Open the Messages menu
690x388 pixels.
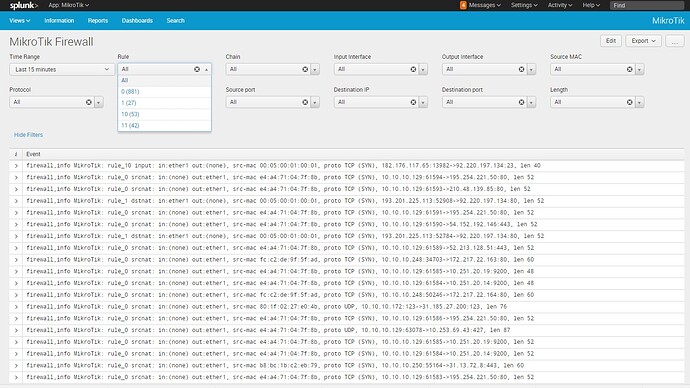(484, 5)
